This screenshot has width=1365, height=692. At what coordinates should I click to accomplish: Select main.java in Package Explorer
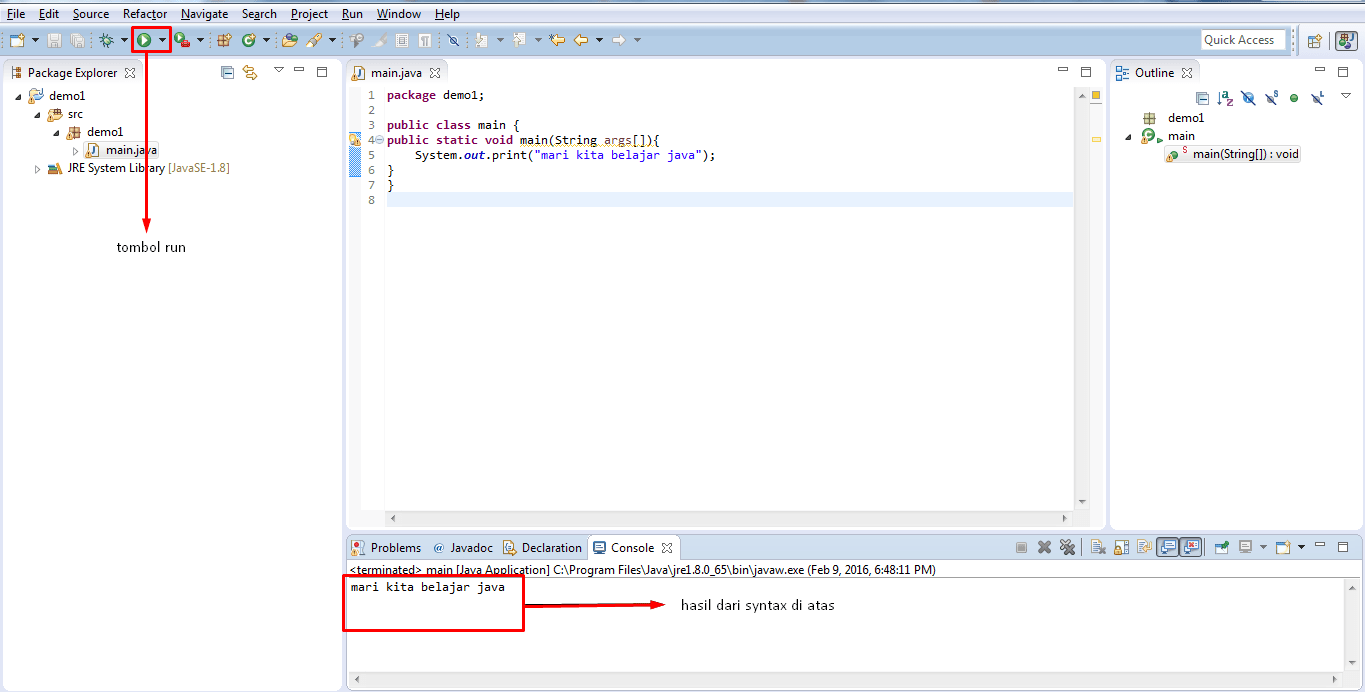(x=121, y=150)
